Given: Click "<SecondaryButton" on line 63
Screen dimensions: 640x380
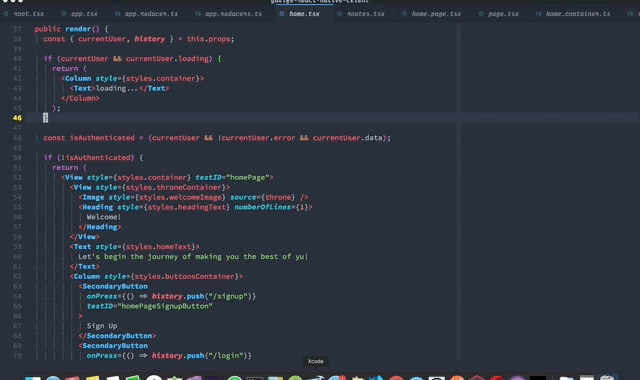Looking at the screenshot, I should pyautogui.click(x=113, y=287).
